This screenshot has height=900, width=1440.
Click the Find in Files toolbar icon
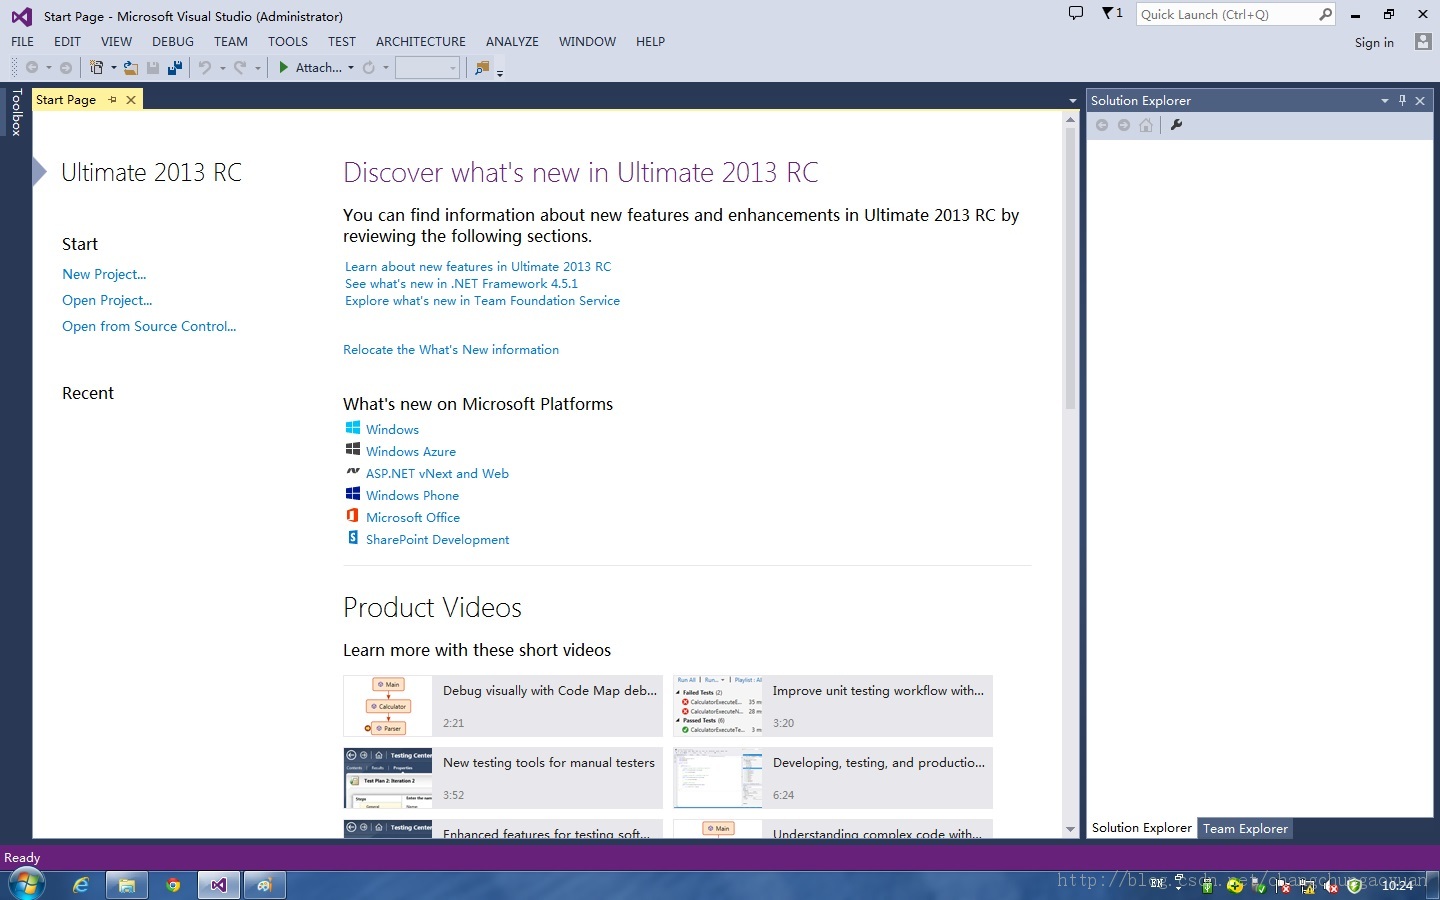pyautogui.click(x=482, y=68)
